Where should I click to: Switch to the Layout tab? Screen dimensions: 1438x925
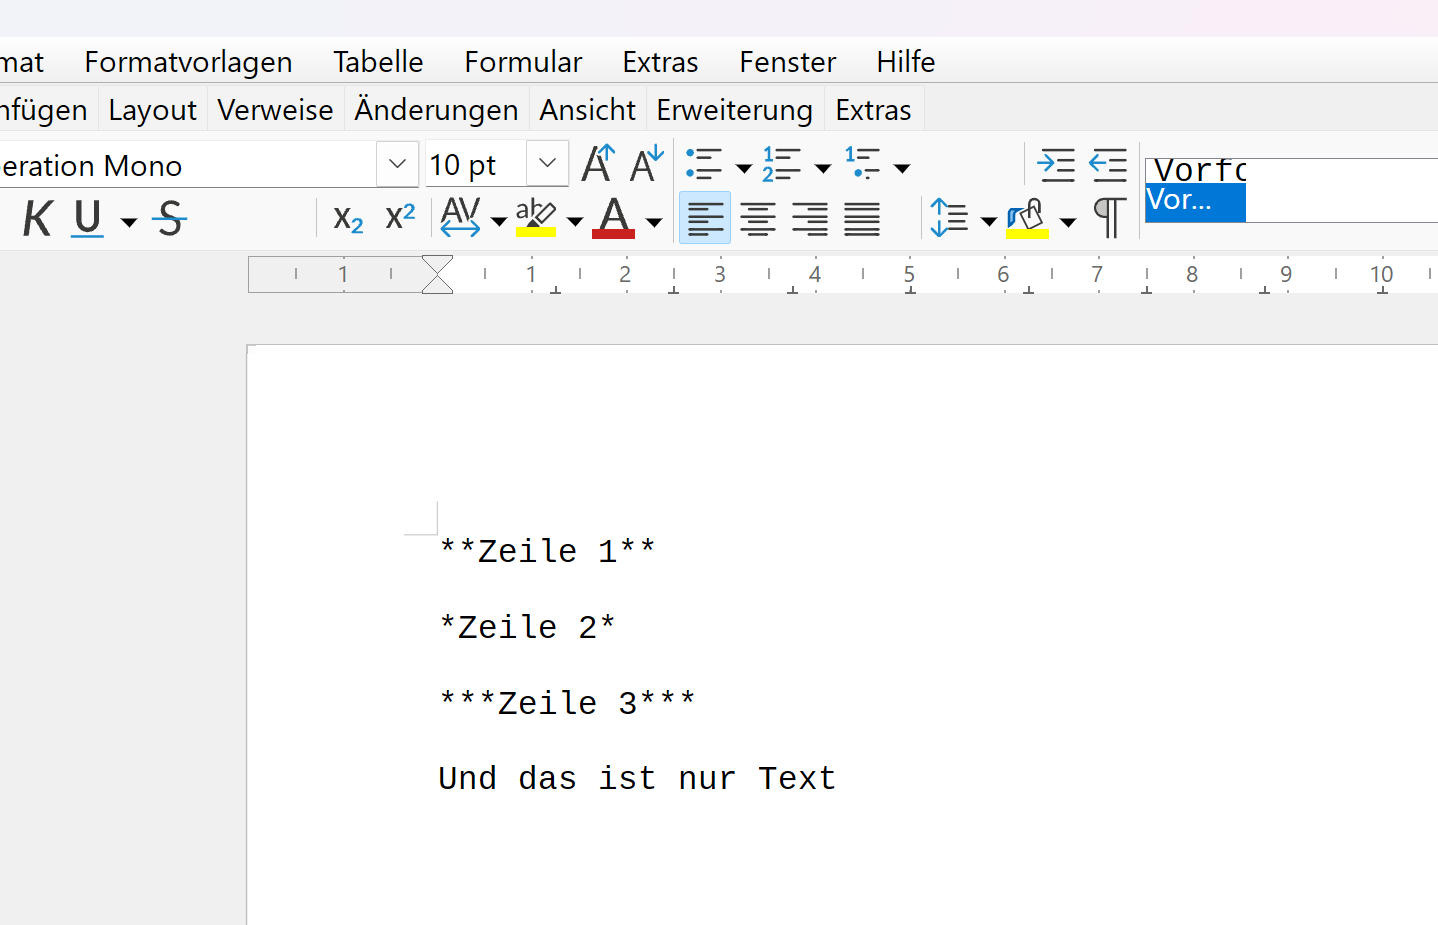(x=152, y=110)
